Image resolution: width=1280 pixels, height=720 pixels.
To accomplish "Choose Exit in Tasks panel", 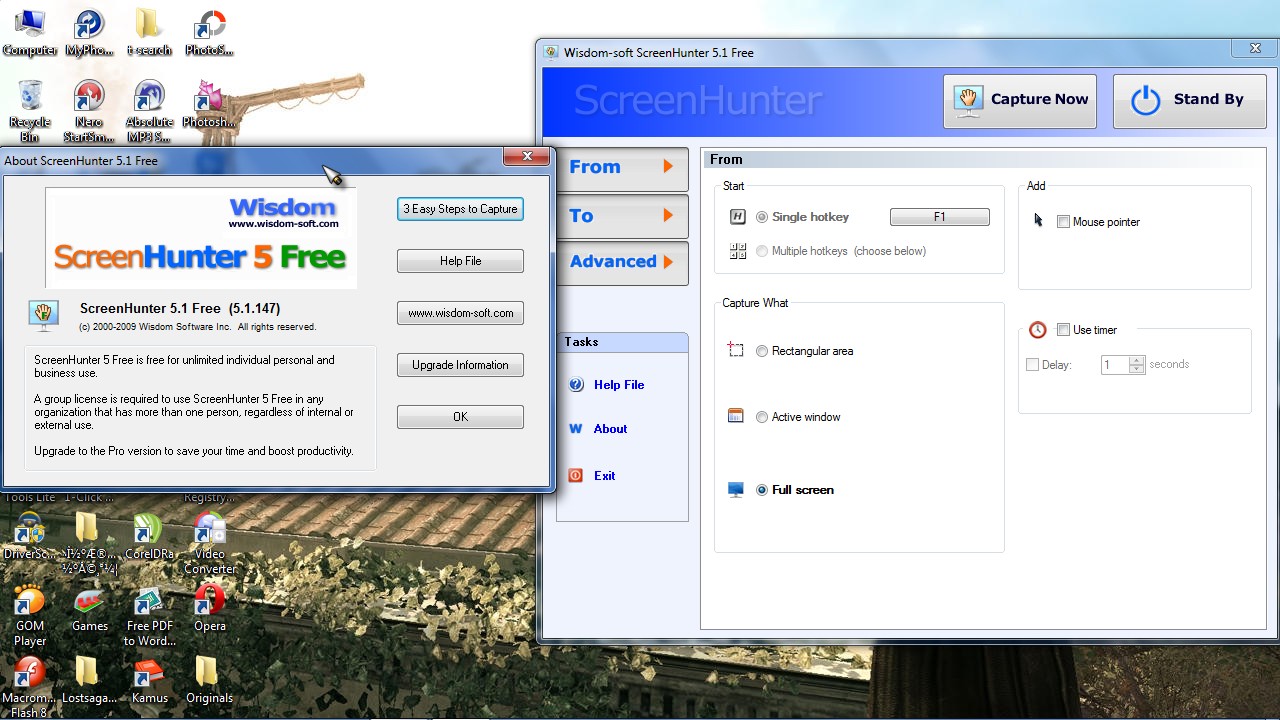I will (x=604, y=476).
